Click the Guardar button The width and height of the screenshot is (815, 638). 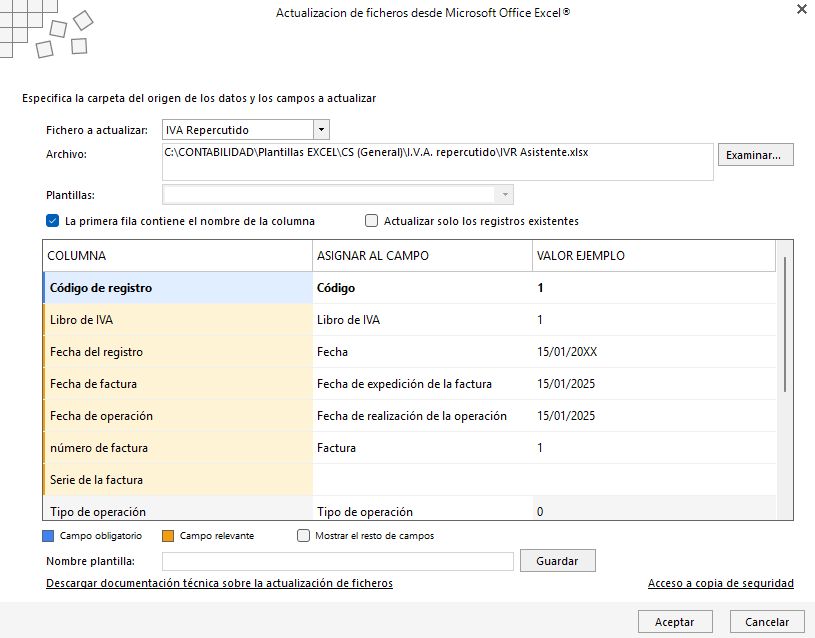(558, 561)
